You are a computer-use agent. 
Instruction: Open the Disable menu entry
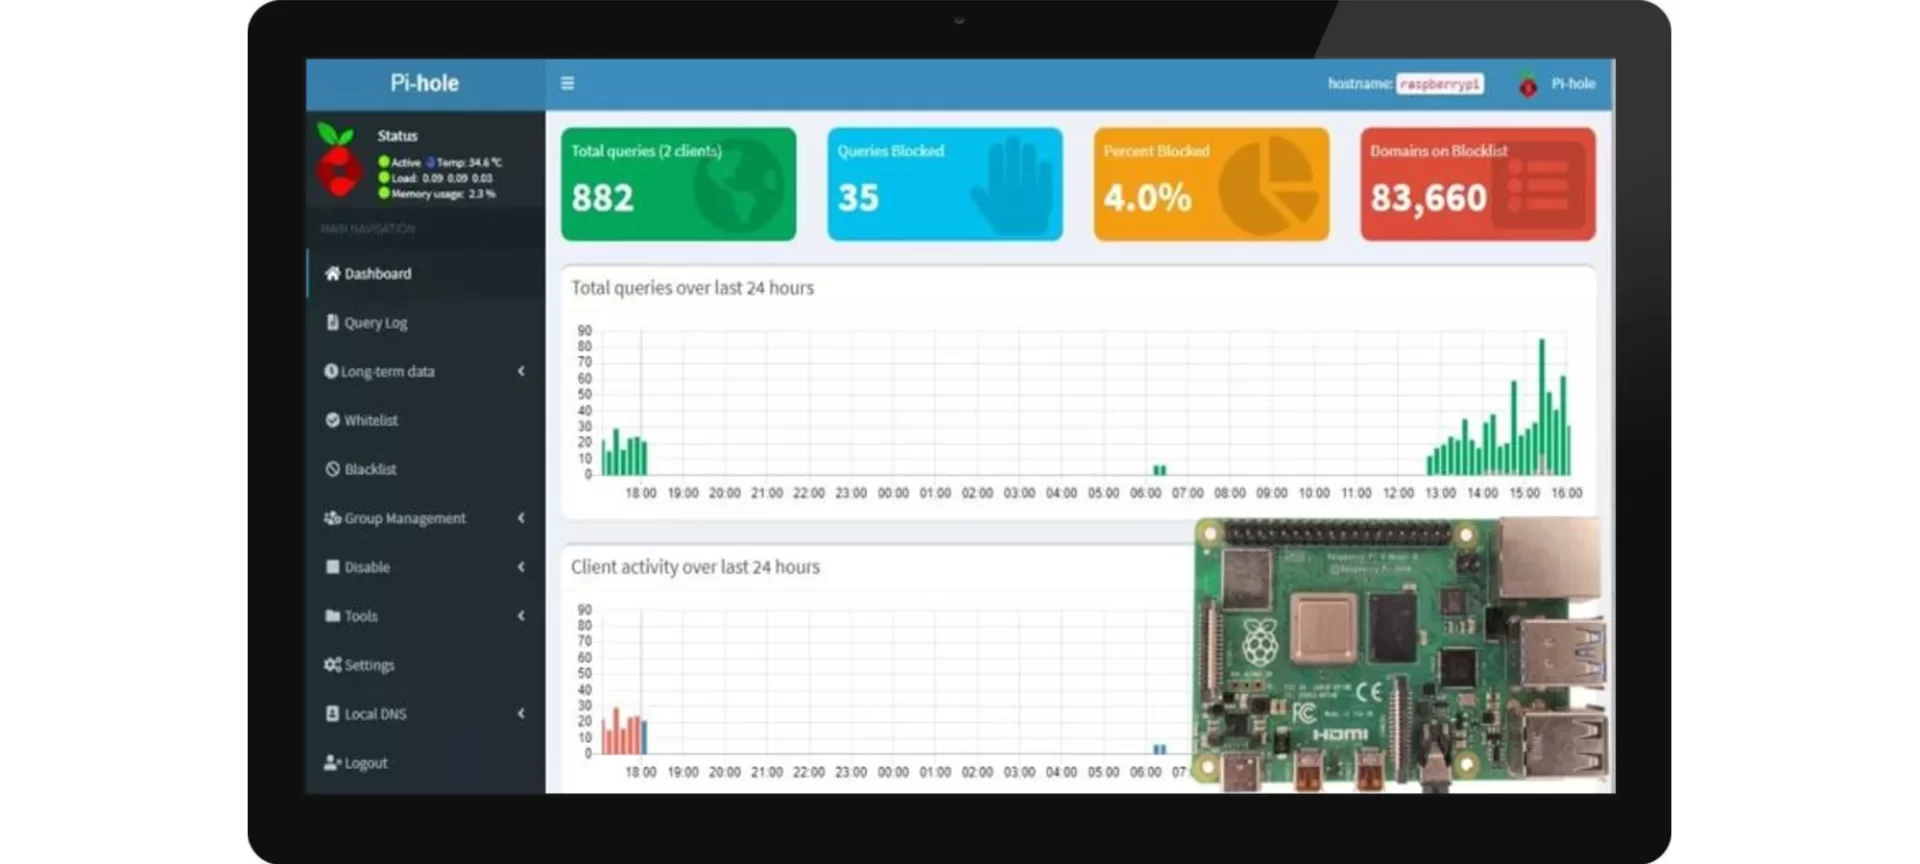(x=426, y=567)
